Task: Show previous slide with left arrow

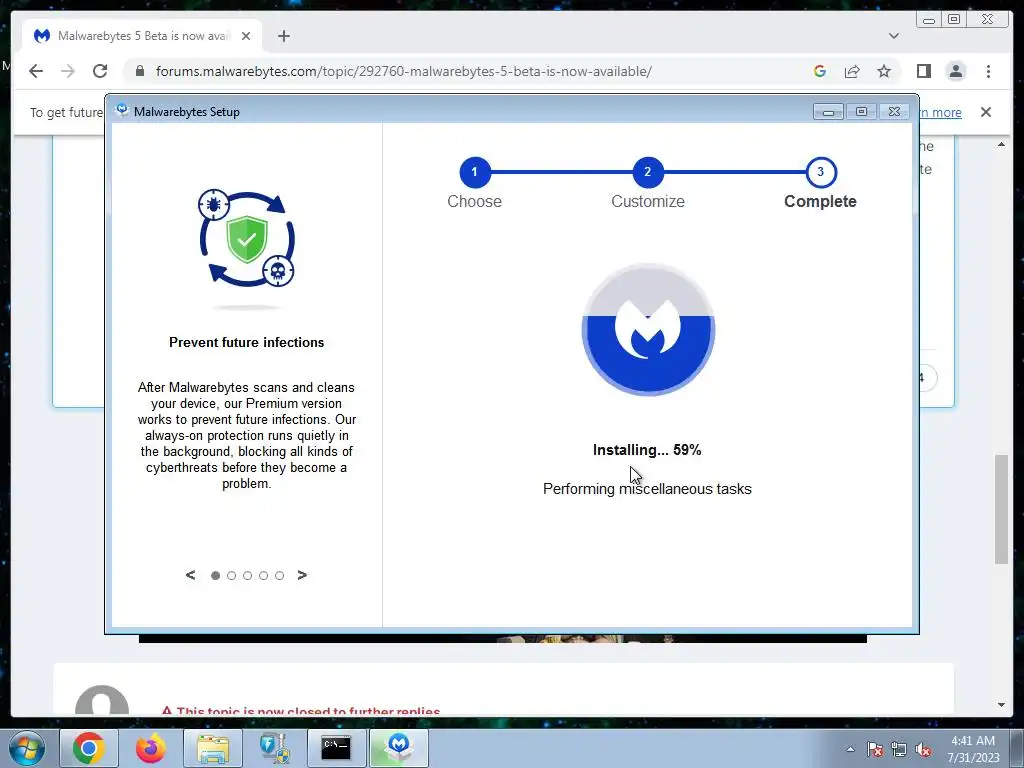Action: click(190, 575)
